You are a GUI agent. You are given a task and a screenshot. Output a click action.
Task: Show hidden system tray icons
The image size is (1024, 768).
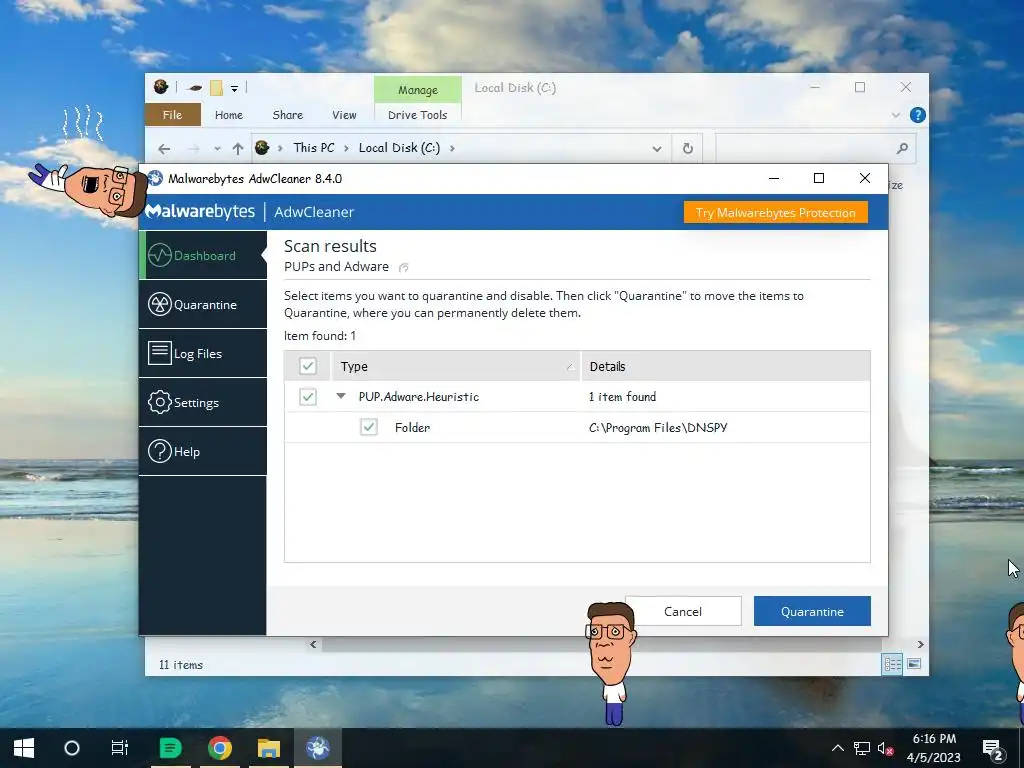837,748
